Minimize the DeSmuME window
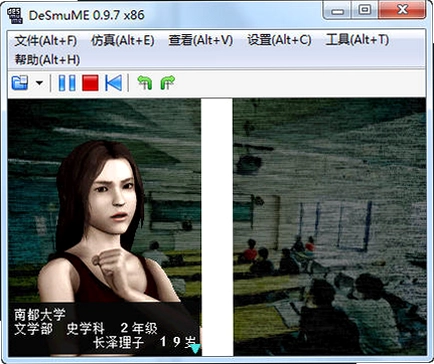The image size is (434, 364). [338, 10]
